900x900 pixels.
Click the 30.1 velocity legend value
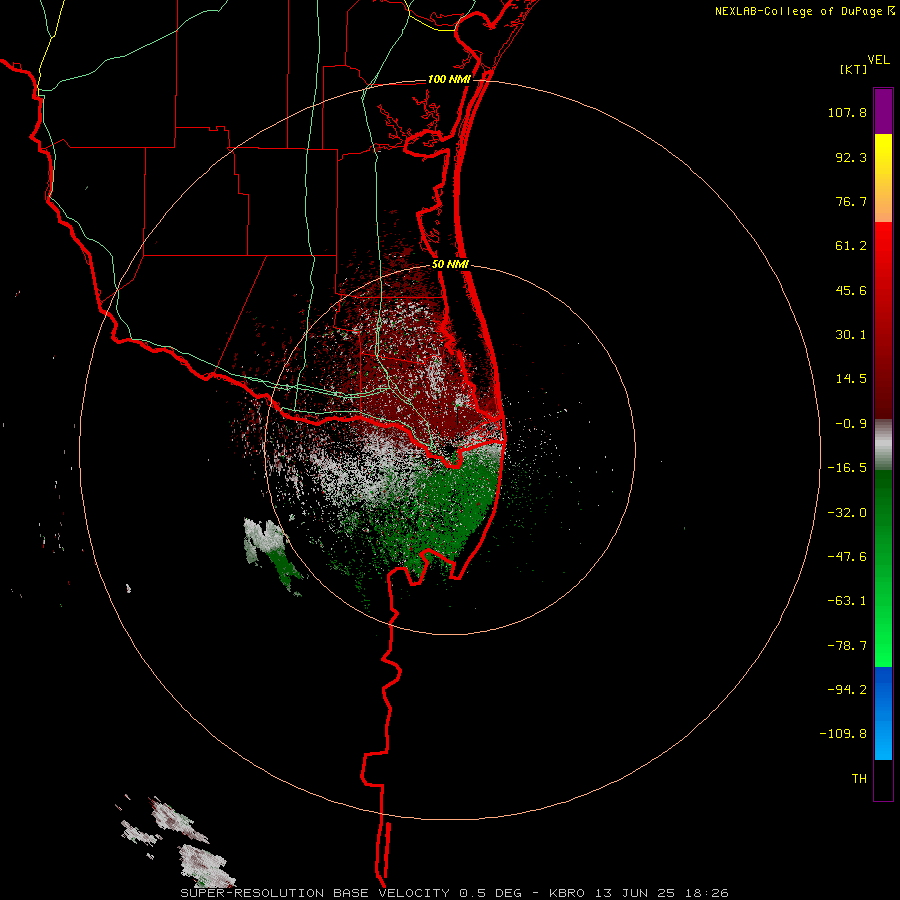(x=851, y=335)
